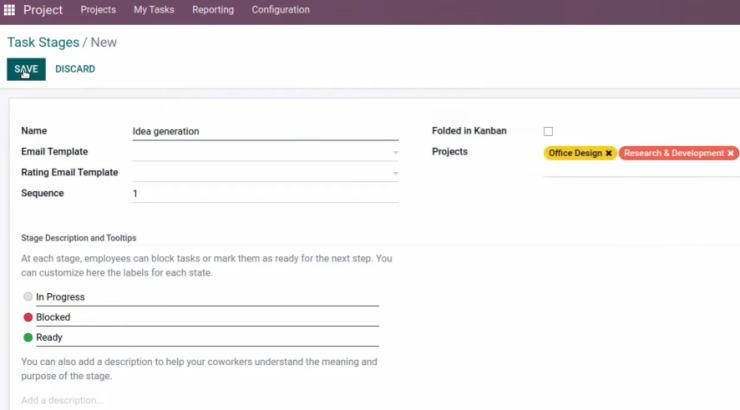
Task: Remove the Office Design project tag
Action: coord(609,153)
